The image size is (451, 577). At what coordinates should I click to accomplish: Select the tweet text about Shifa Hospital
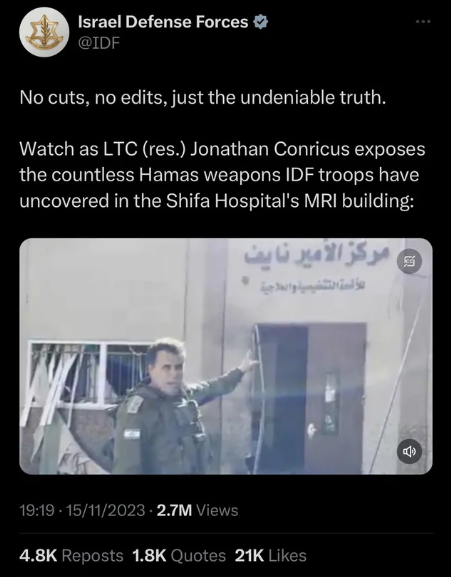pyautogui.click(x=222, y=175)
